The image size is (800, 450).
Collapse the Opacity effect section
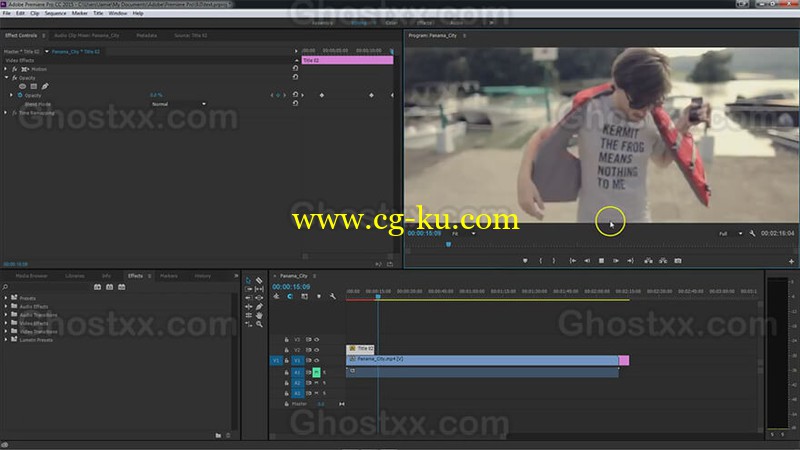(x=6, y=78)
